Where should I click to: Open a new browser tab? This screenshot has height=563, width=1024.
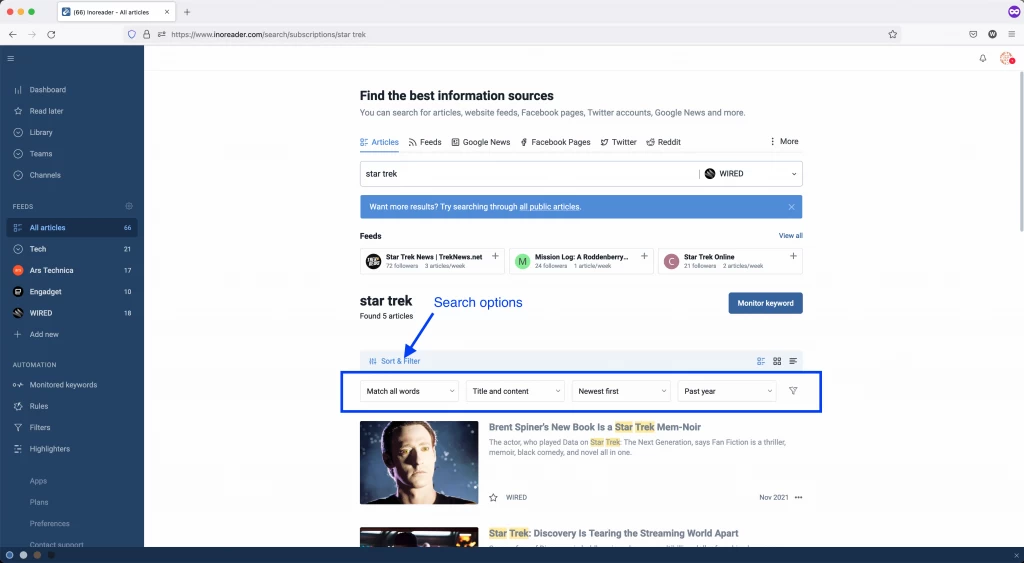[x=187, y=12]
